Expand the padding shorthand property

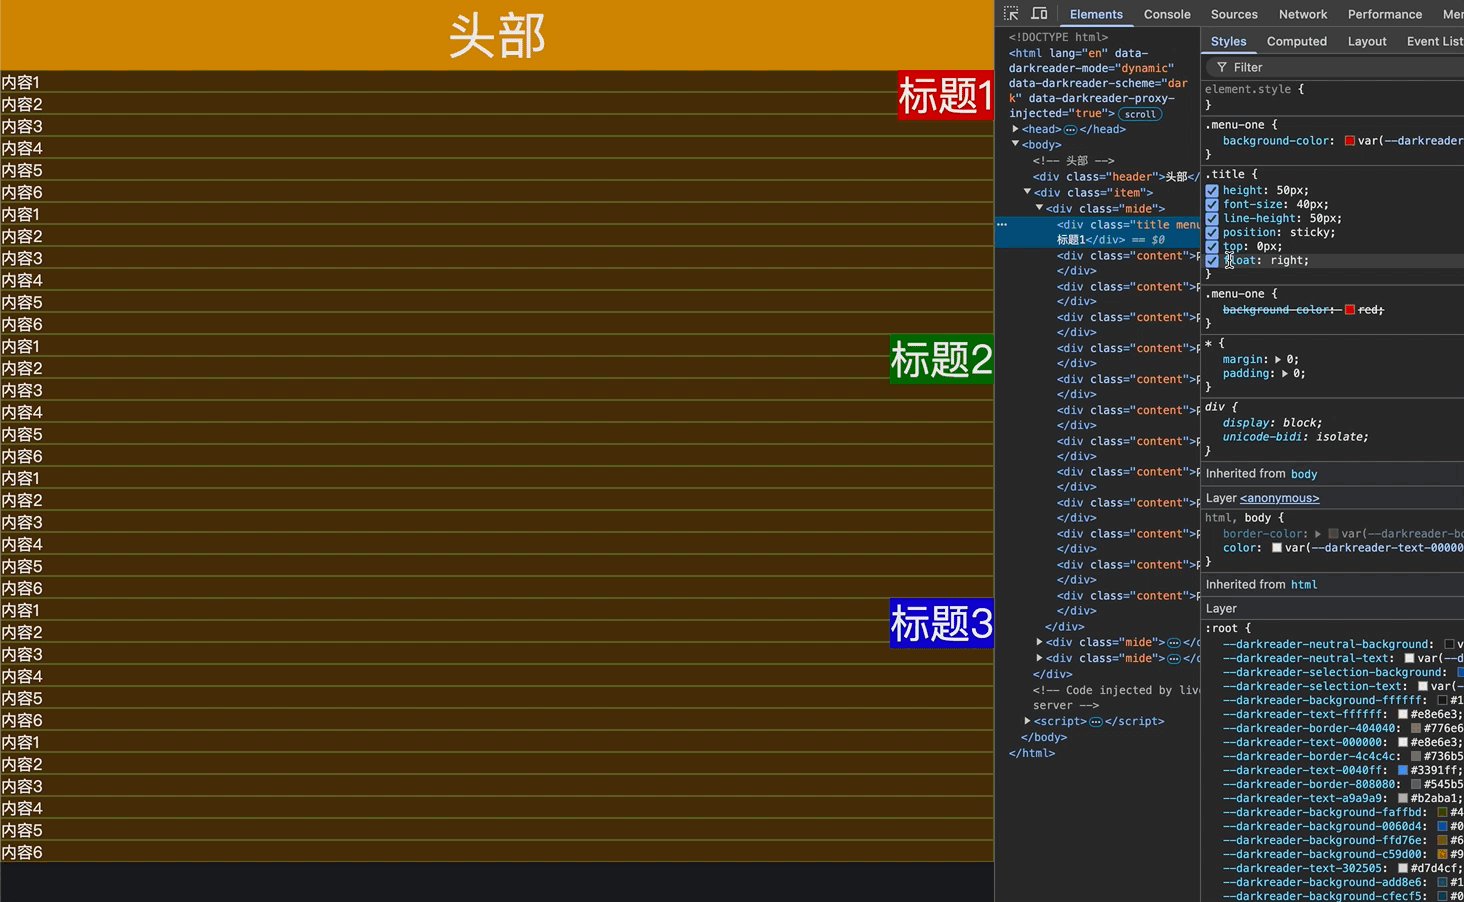1285,373
